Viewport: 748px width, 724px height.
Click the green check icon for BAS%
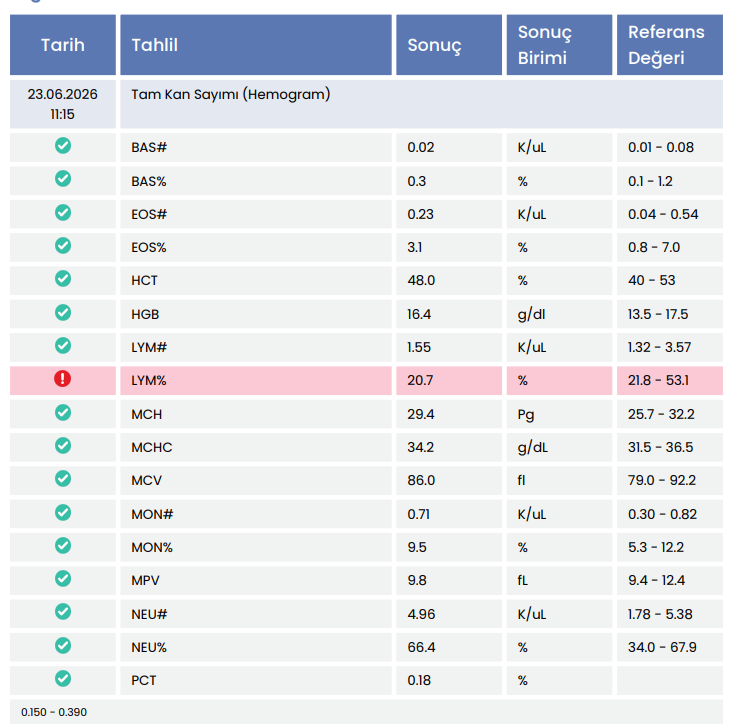(x=63, y=179)
